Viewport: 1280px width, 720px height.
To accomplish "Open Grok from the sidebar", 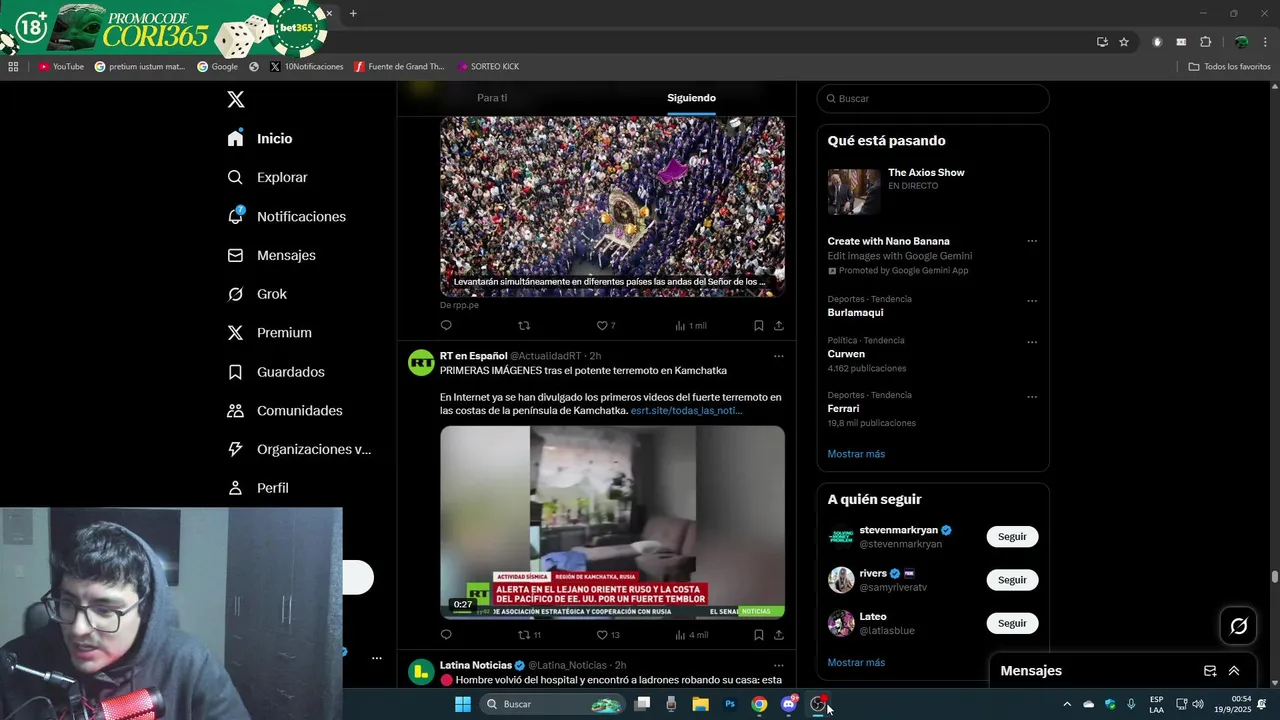I will point(257,294).
